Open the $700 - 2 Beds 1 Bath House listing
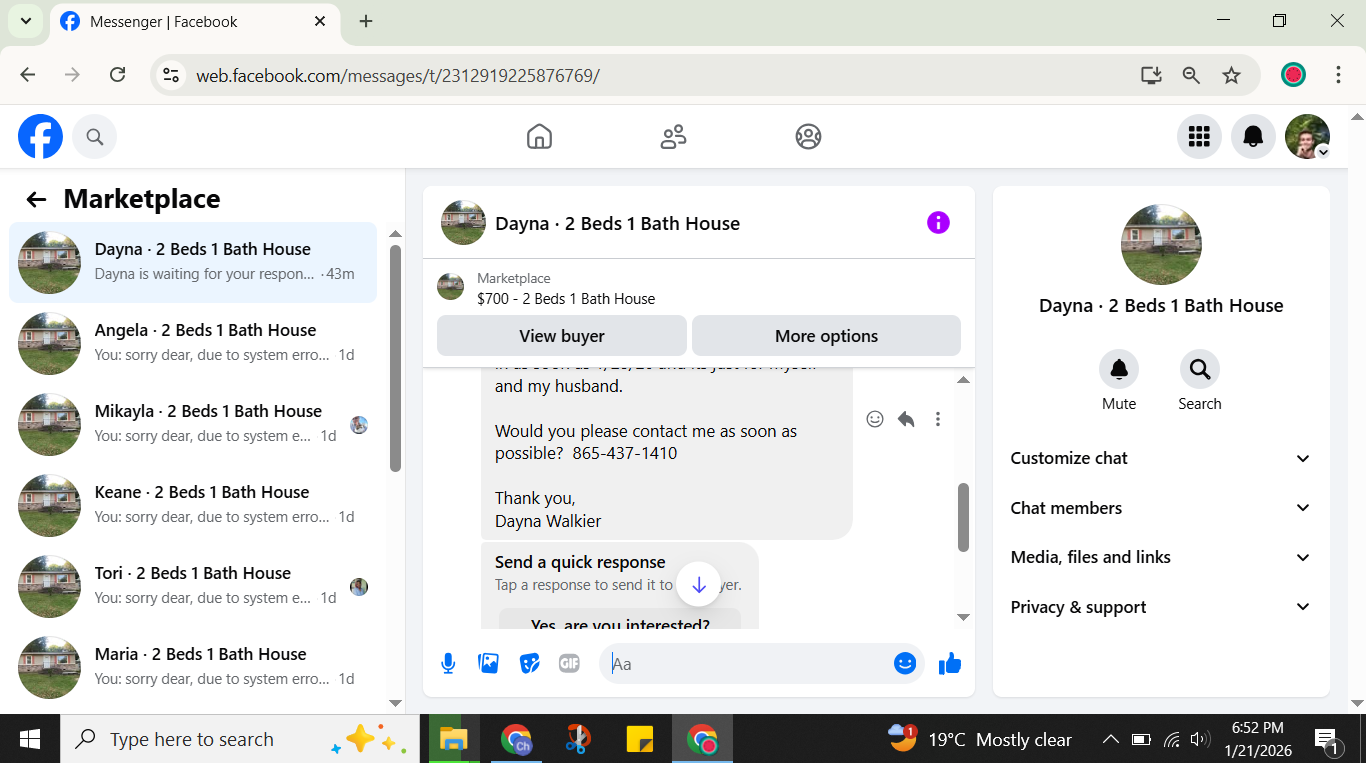The width and height of the screenshot is (1366, 763). pos(566,299)
